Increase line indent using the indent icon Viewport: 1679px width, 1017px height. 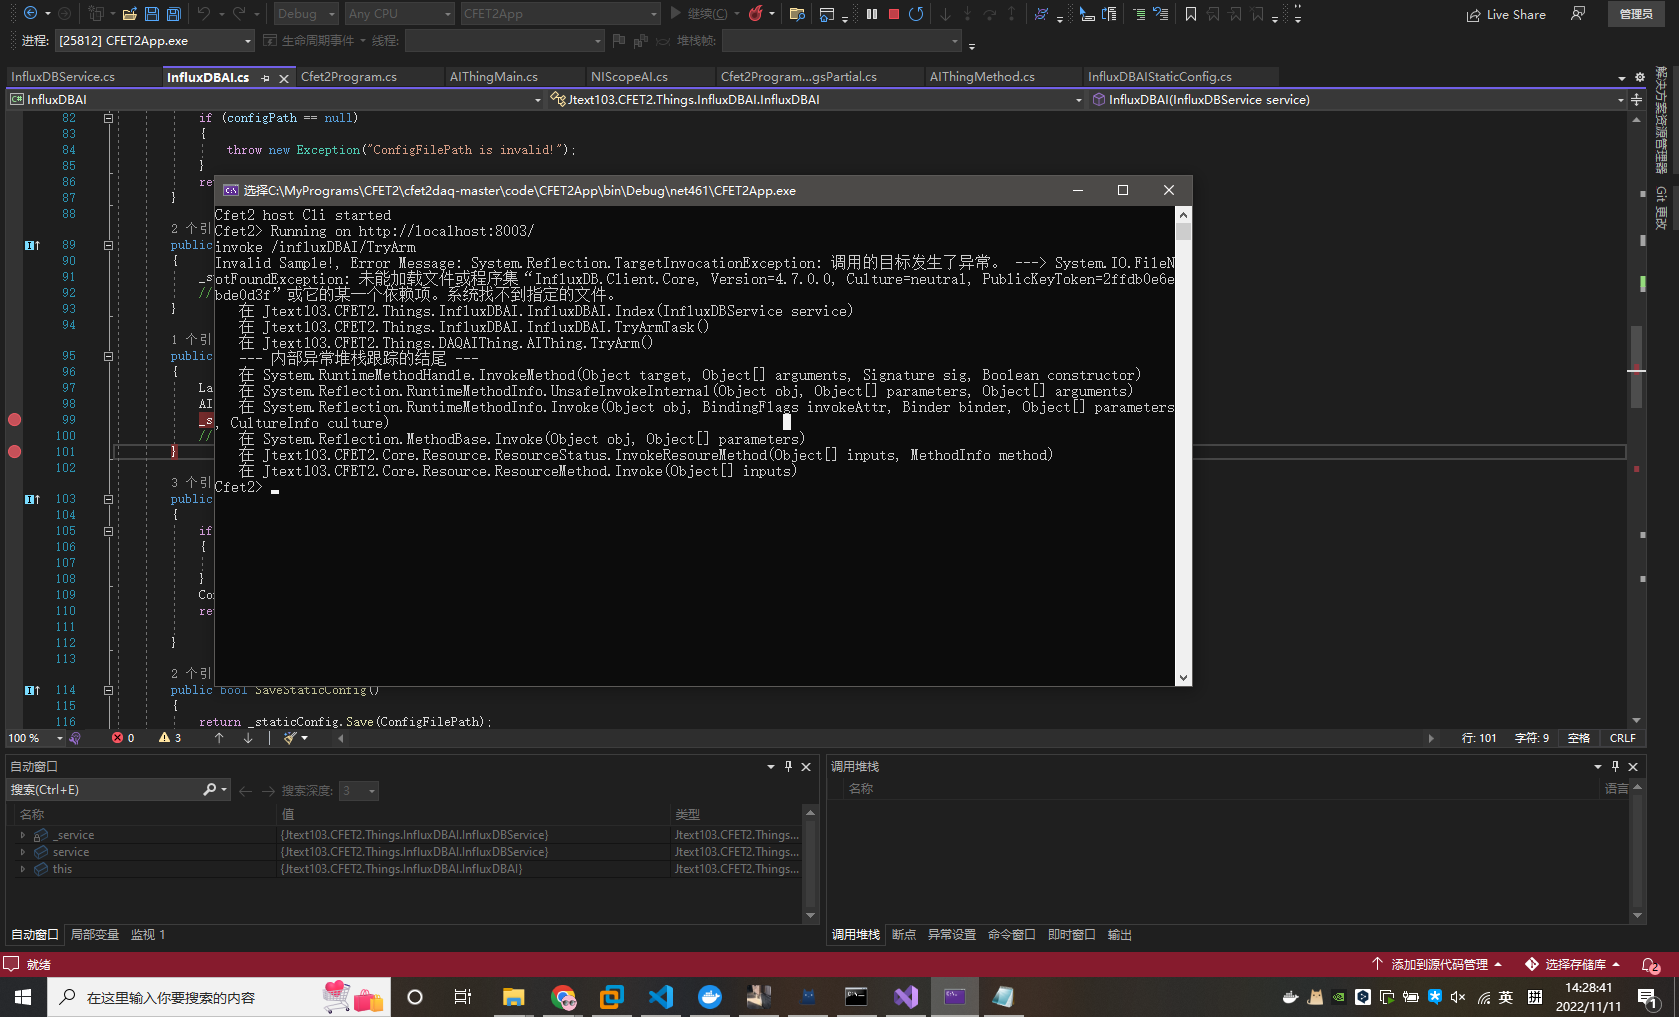[x=1138, y=14]
